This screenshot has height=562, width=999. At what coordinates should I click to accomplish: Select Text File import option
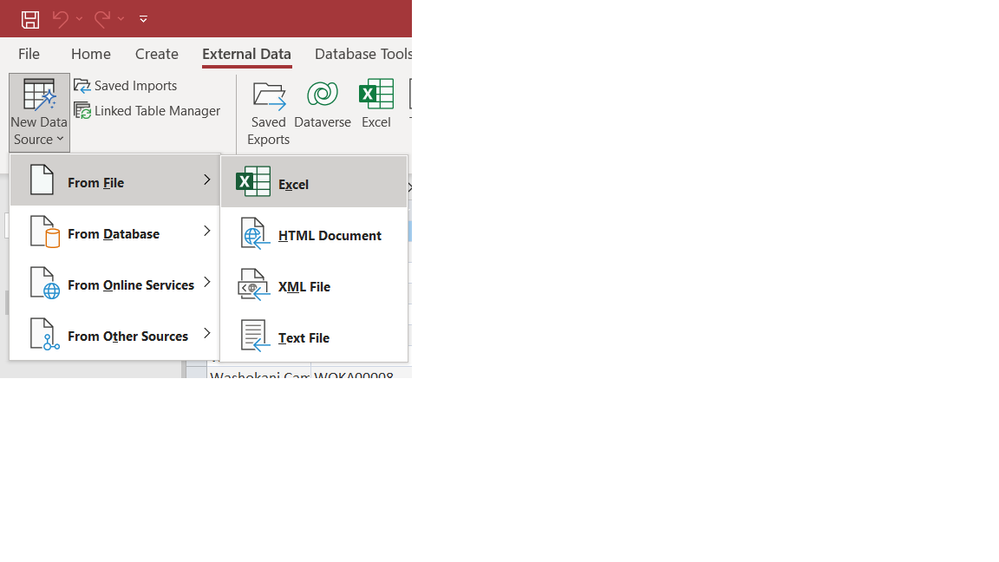(x=313, y=336)
